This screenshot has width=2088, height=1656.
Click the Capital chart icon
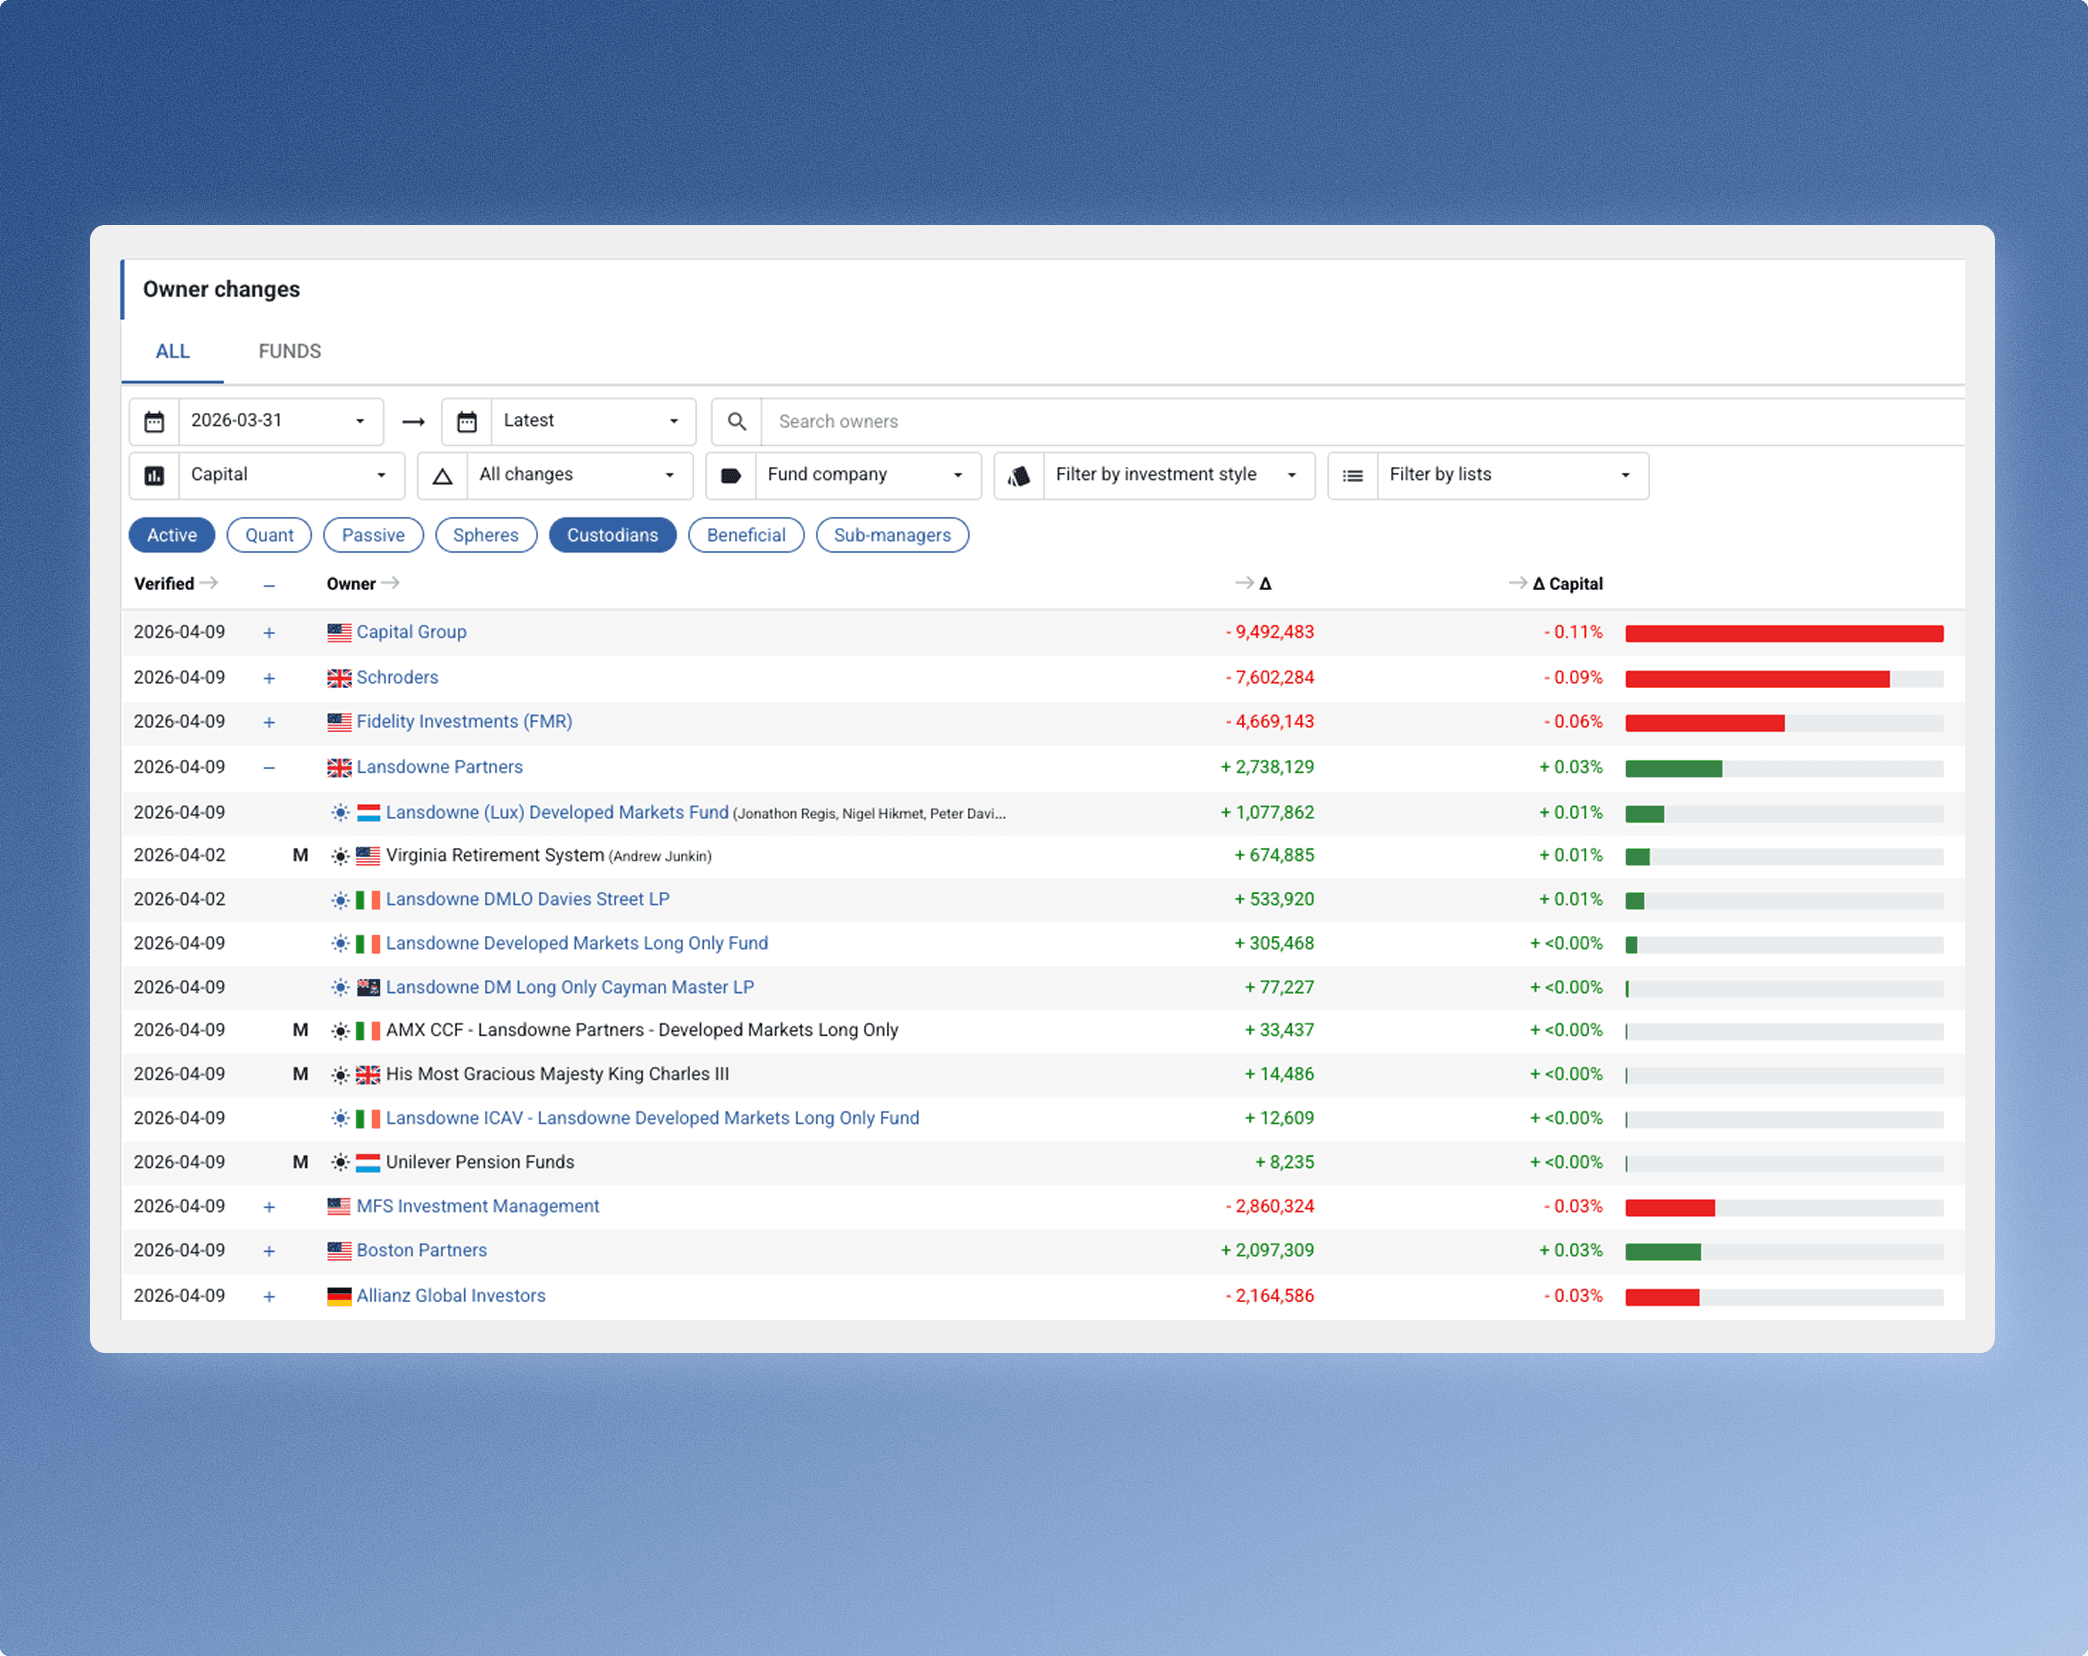154,476
